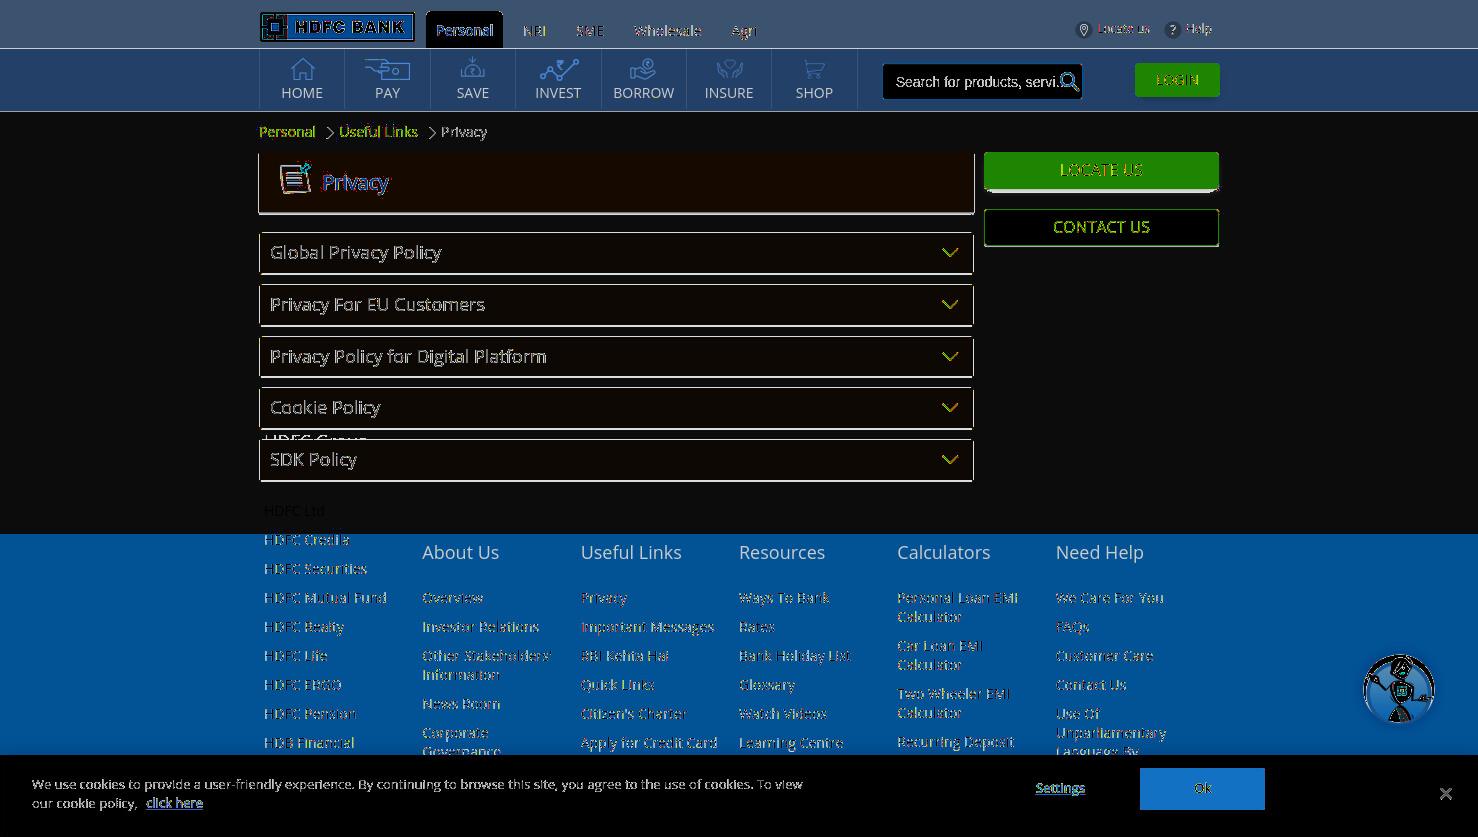Viewport: 1478px width, 837px height.
Task: Expand Global Privacy Policy section
Action: (616, 253)
